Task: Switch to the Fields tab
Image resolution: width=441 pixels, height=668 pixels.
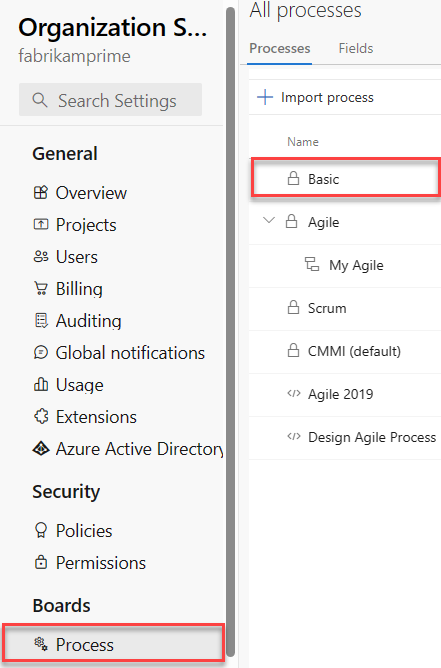Action: click(356, 48)
